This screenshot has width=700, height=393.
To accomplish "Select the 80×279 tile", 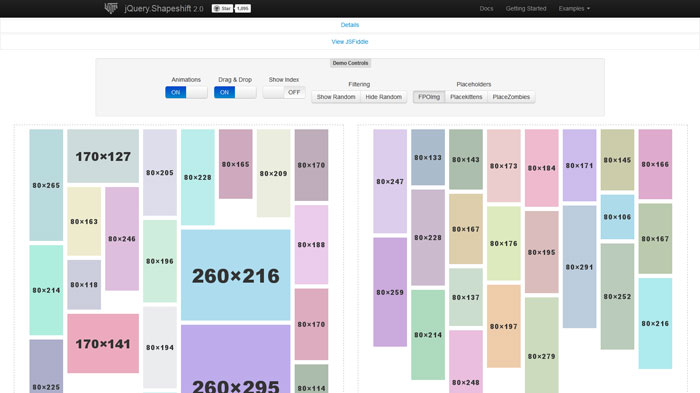I will point(542,345).
